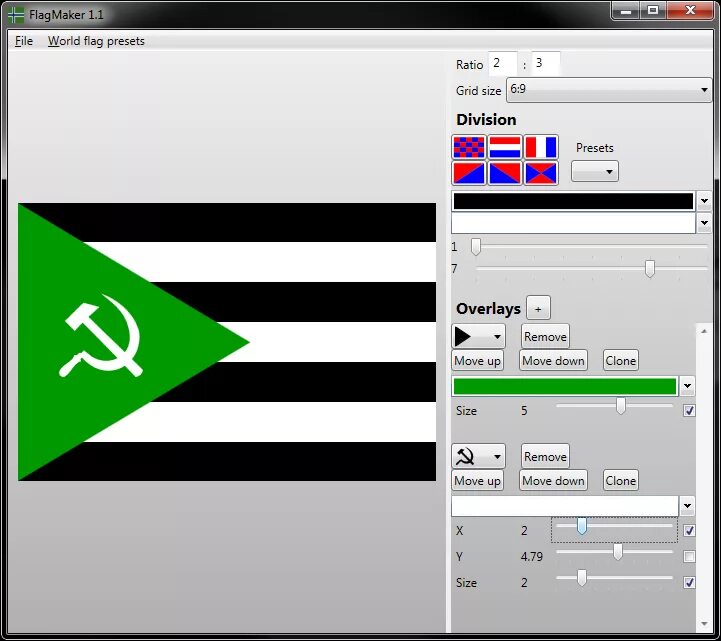The width and height of the screenshot is (721, 641).
Task: Click the division slider labeled 7
Action: (x=591, y=269)
